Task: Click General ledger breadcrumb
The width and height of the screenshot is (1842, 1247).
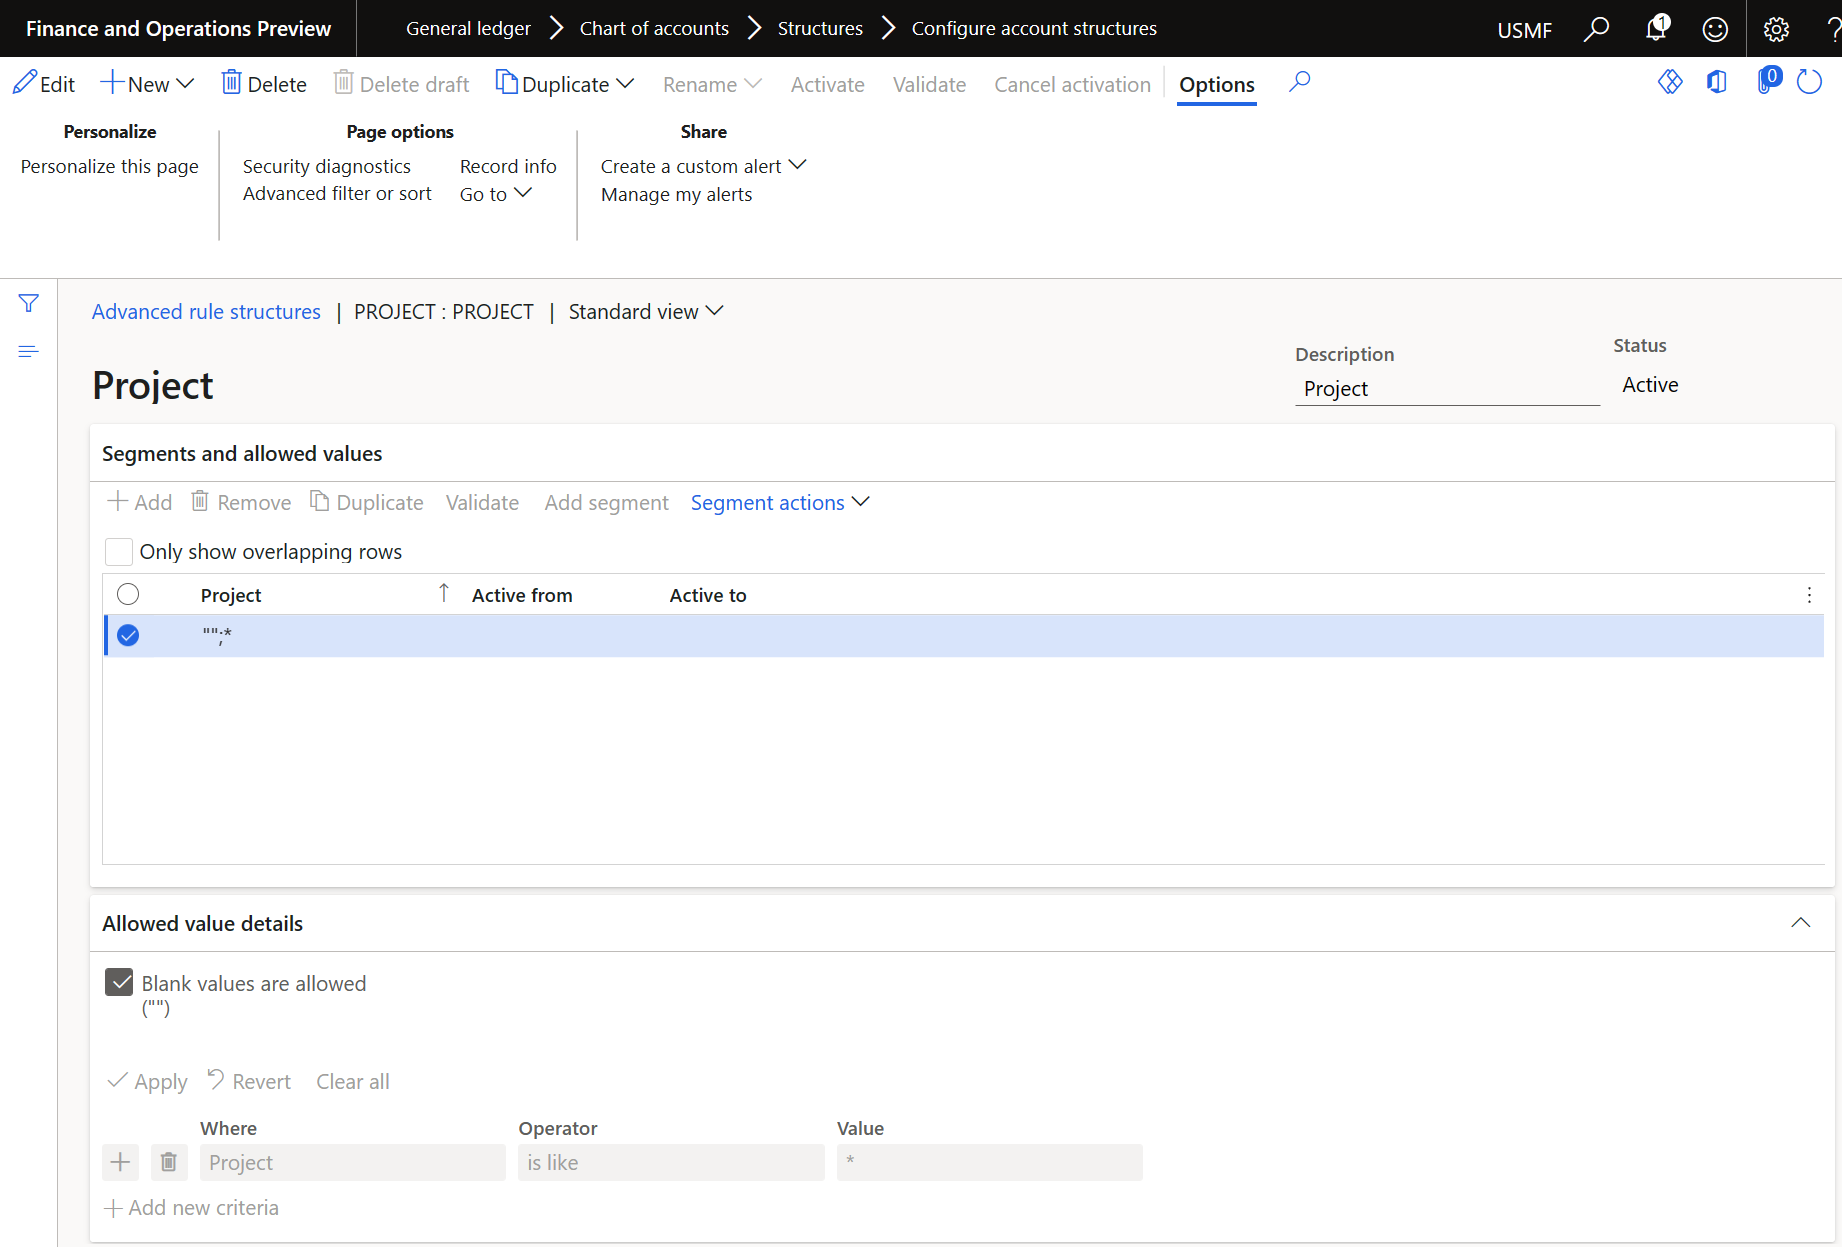Action: (x=468, y=29)
